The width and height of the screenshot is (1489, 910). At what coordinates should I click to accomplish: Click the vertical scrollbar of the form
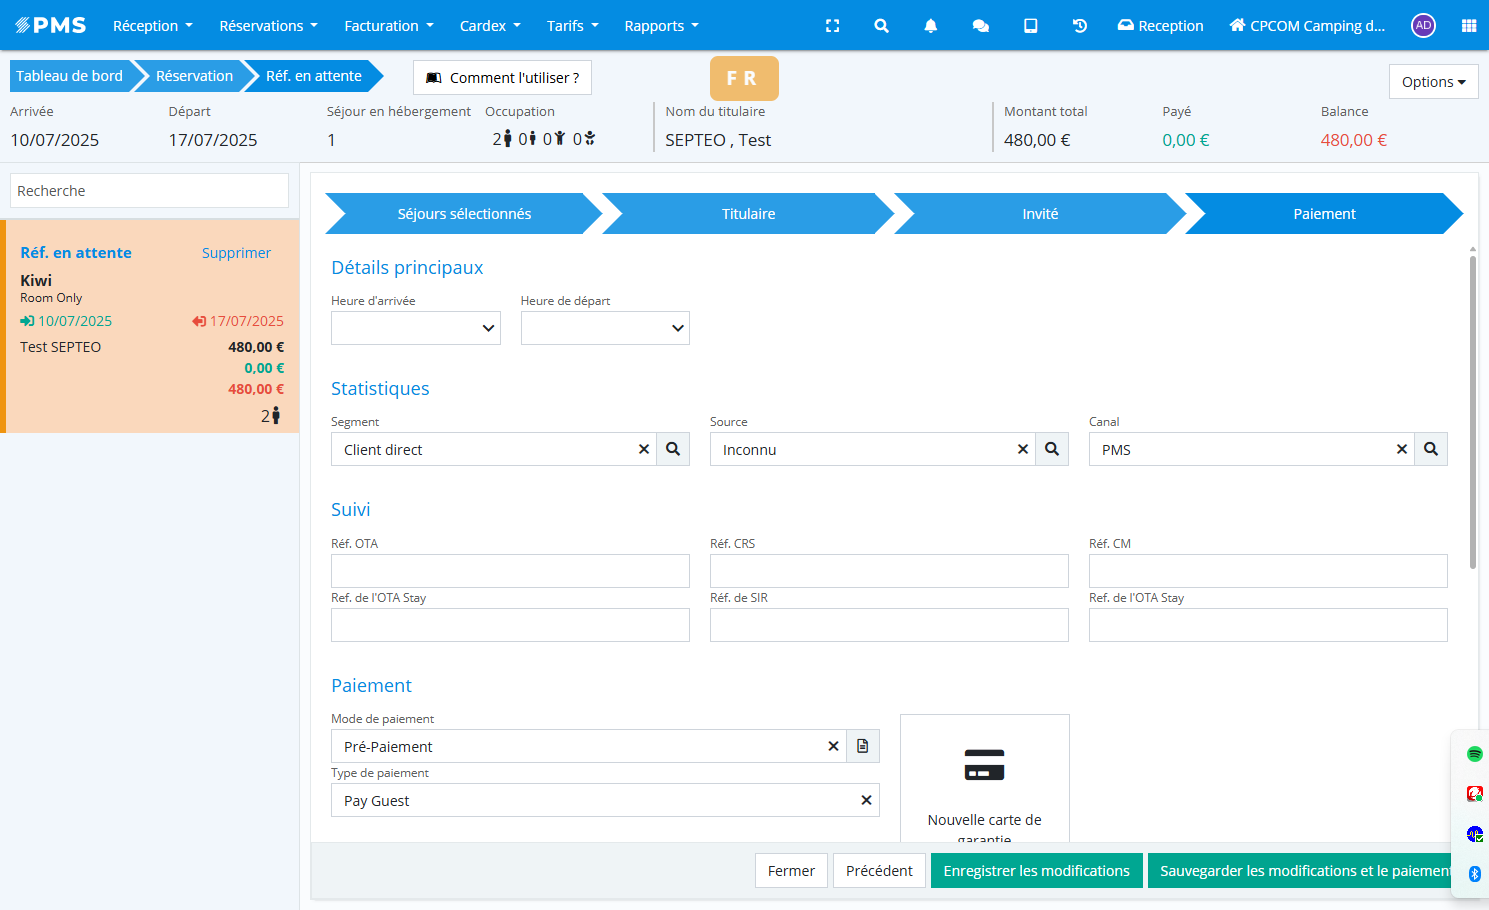[1472, 410]
